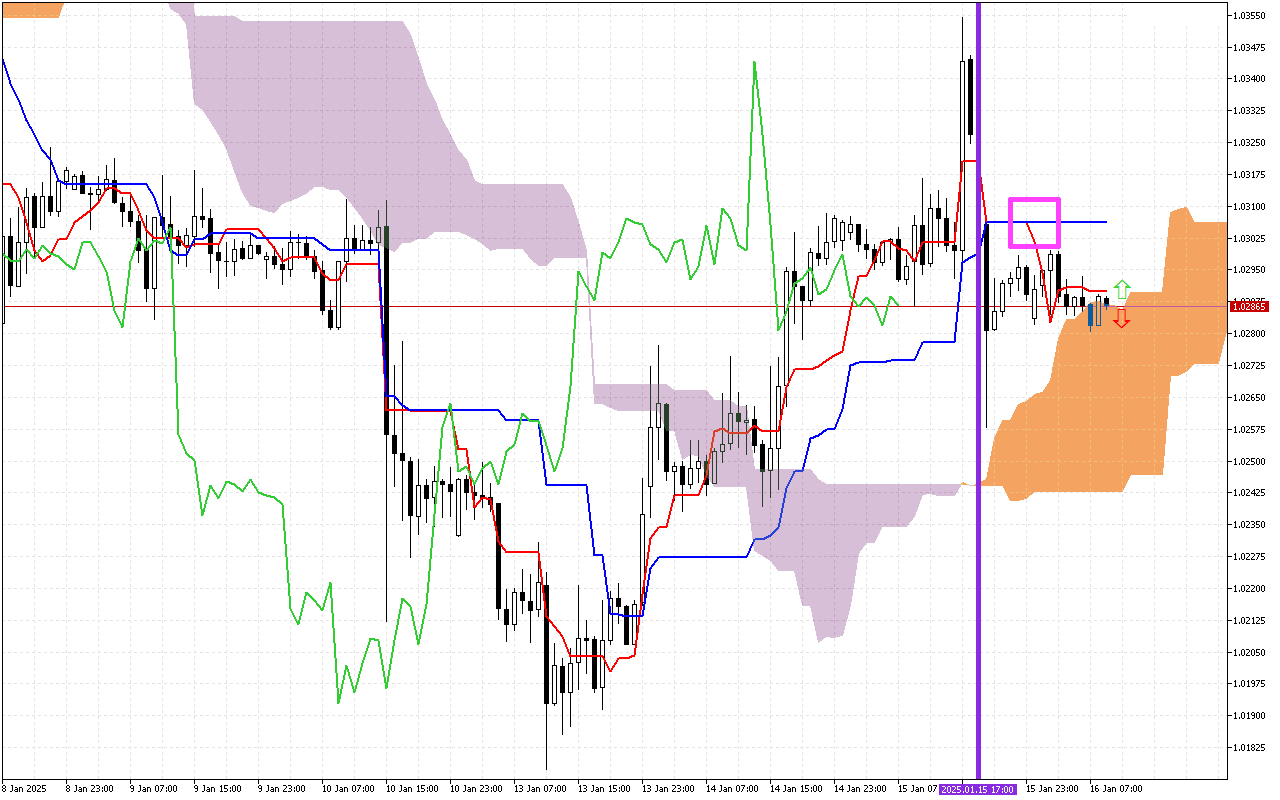Screen dimensions: 1280x800
Task: Select the 15 Jan 23:00 time label
Action: click(1051, 789)
